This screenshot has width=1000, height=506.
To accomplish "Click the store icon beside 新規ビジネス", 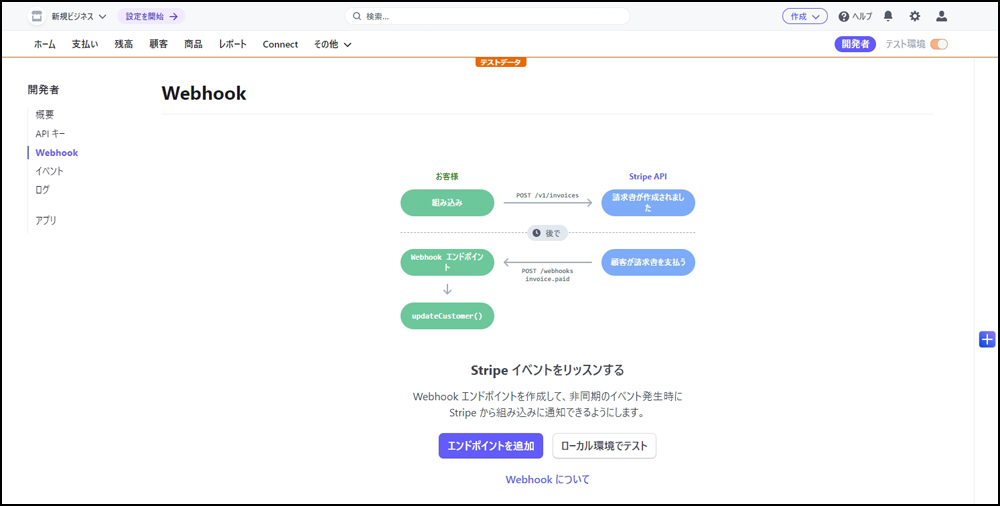I will pos(37,16).
